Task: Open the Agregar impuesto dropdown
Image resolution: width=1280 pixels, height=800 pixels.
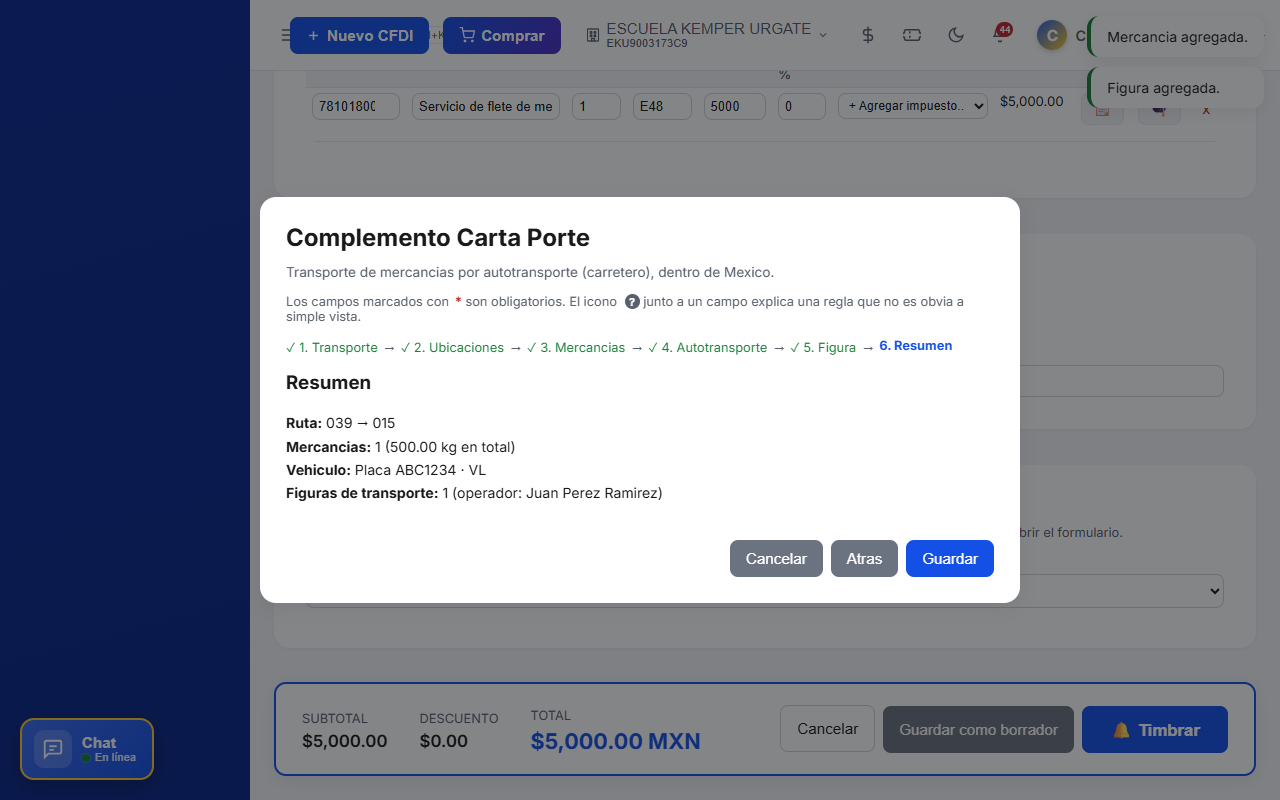Action: (913, 105)
